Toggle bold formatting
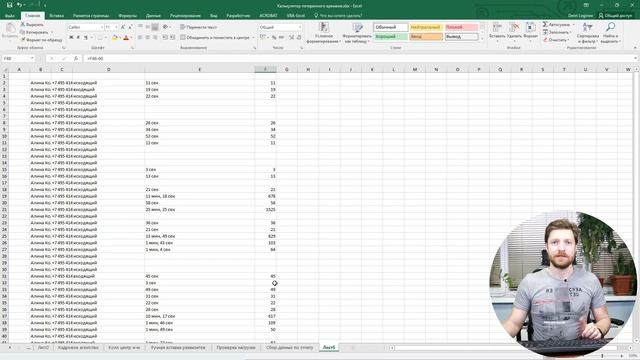The image size is (640, 360). [71, 38]
